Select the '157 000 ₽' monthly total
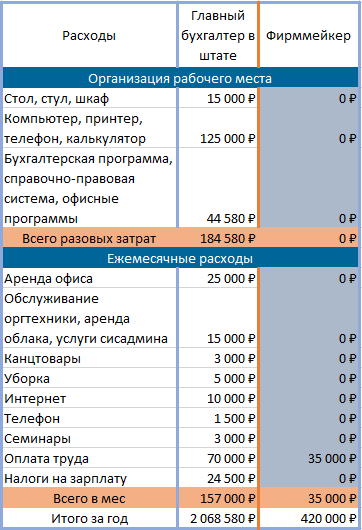 218,498
